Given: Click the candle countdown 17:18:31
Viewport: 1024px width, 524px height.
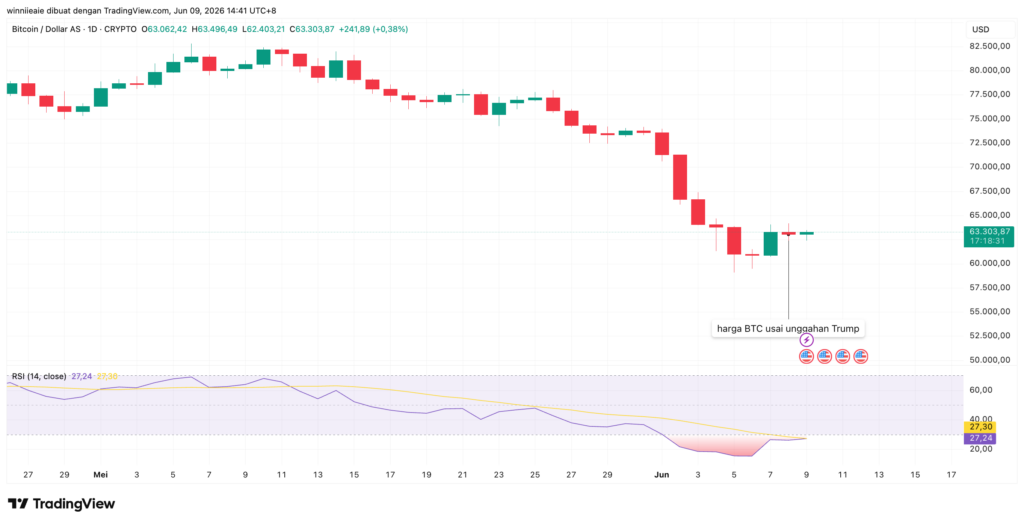Looking at the screenshot, I should [x=989, y=241].
